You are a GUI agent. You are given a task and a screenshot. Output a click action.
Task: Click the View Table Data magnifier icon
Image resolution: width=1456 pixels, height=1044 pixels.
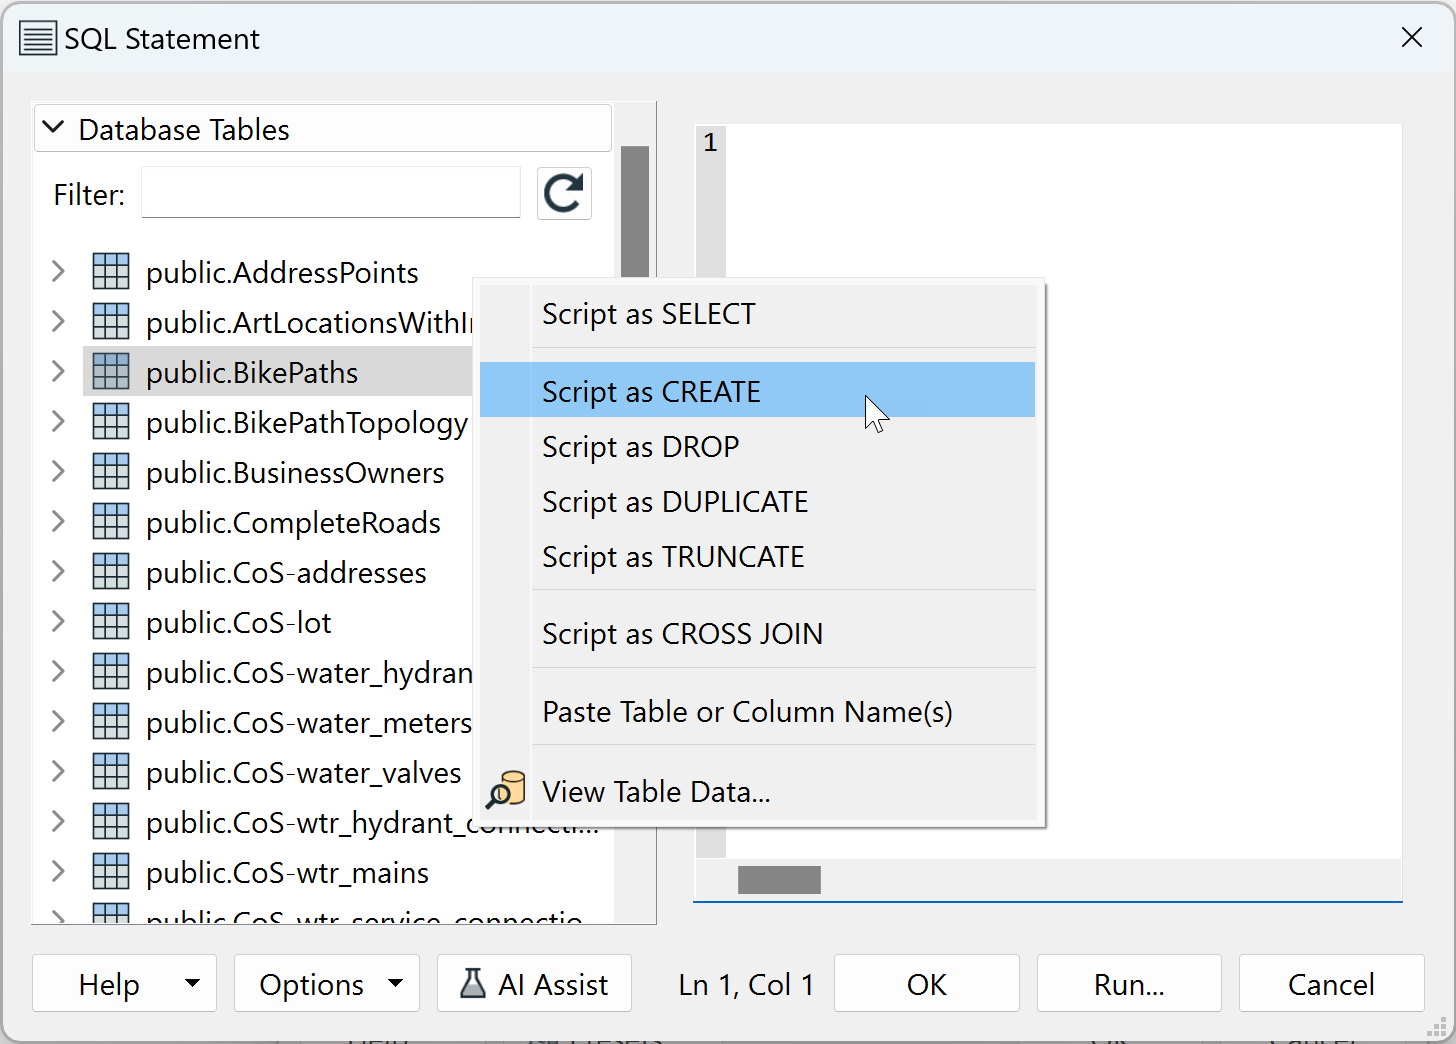[506, 791]
